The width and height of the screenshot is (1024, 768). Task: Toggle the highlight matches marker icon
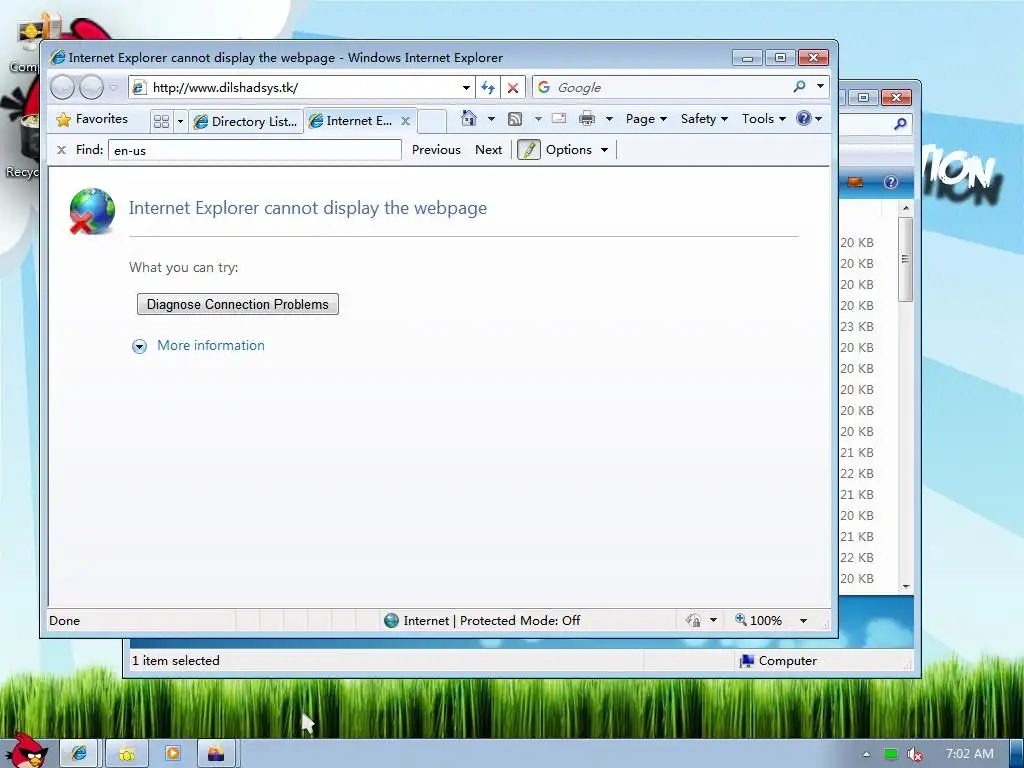[x=529, y=150]
